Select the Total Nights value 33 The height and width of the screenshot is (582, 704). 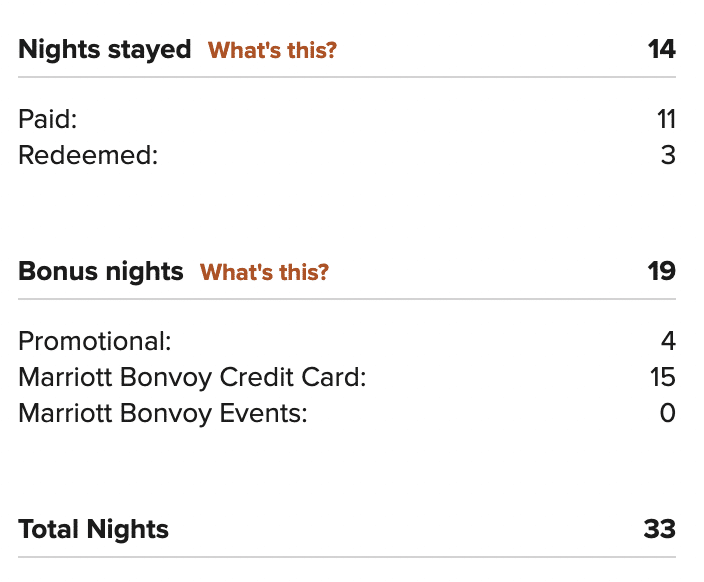coord(660,529)
